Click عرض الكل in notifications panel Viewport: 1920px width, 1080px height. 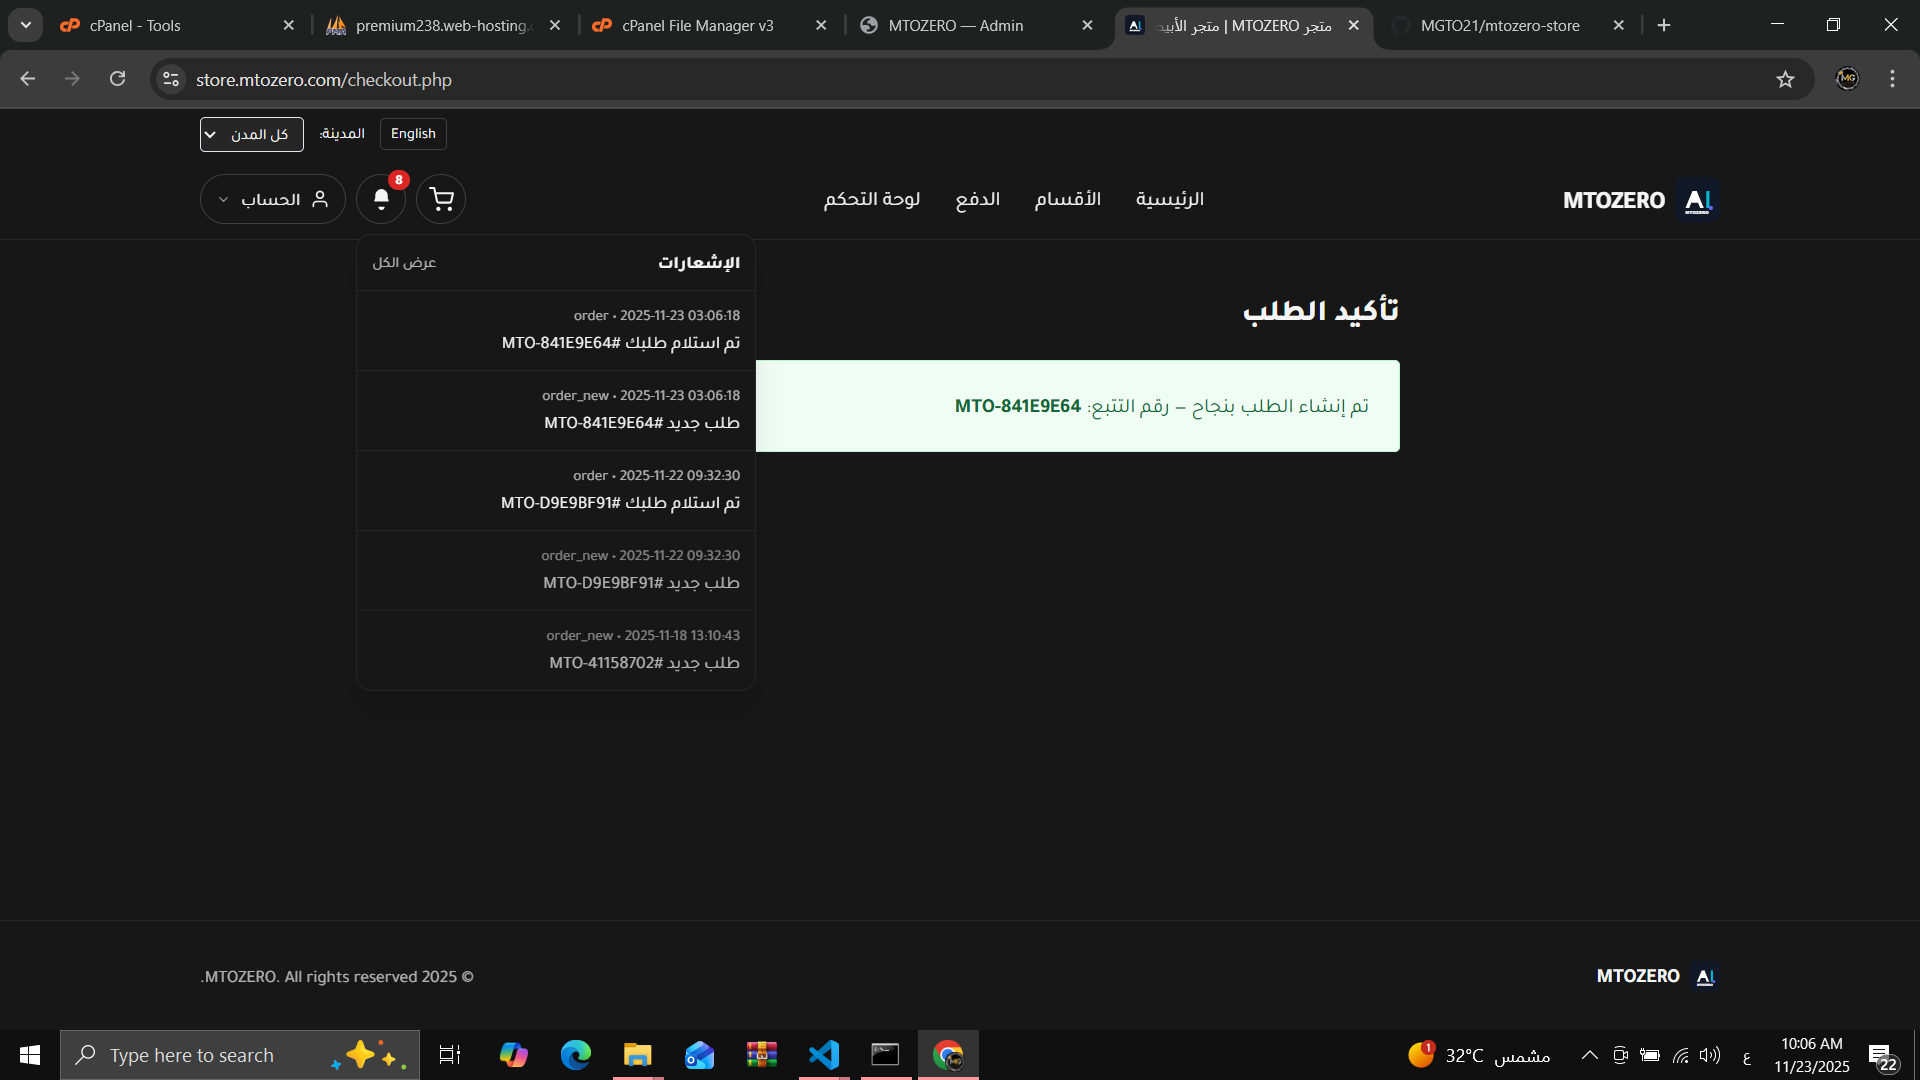point(404,262)
